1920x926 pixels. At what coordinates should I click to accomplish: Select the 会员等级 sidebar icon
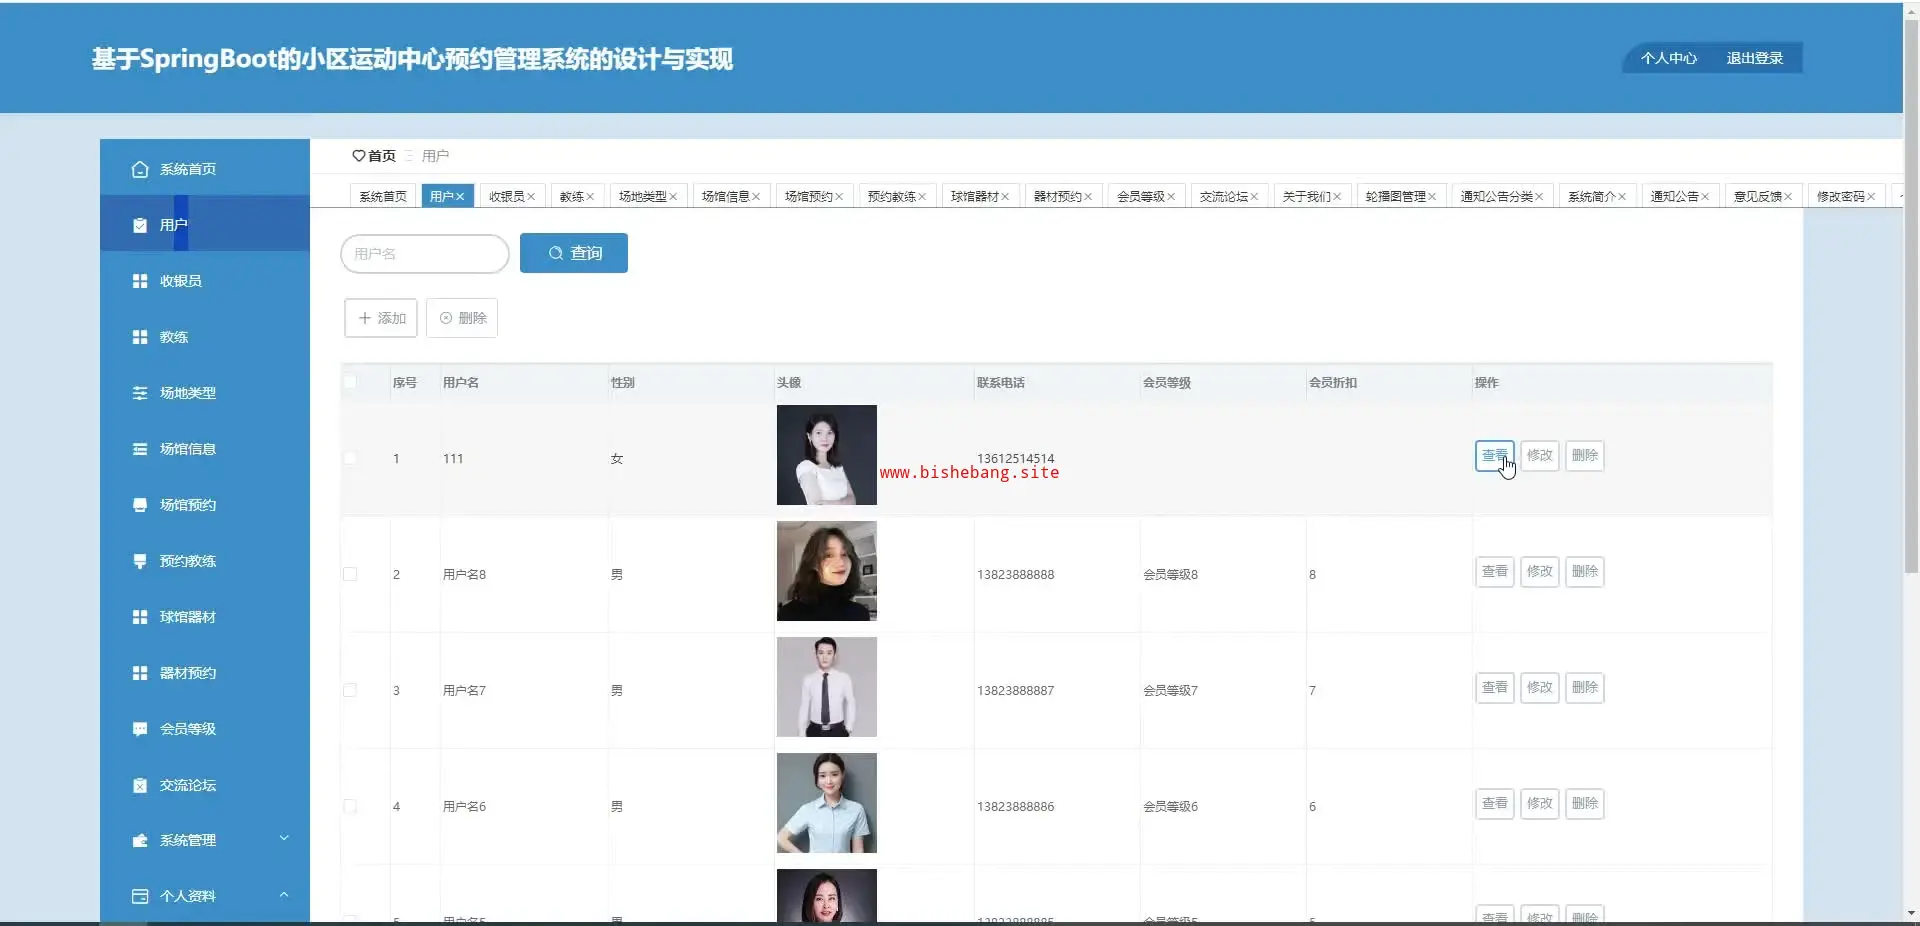coord(140,729)
